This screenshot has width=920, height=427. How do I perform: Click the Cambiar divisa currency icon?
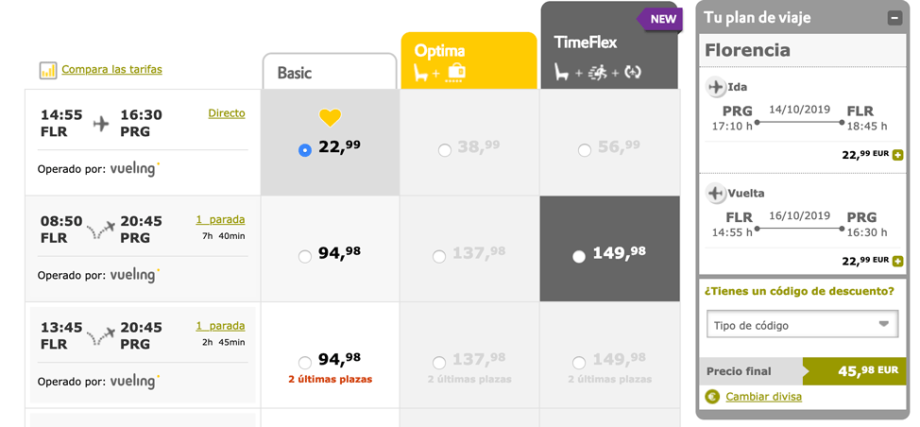[712, 396]
